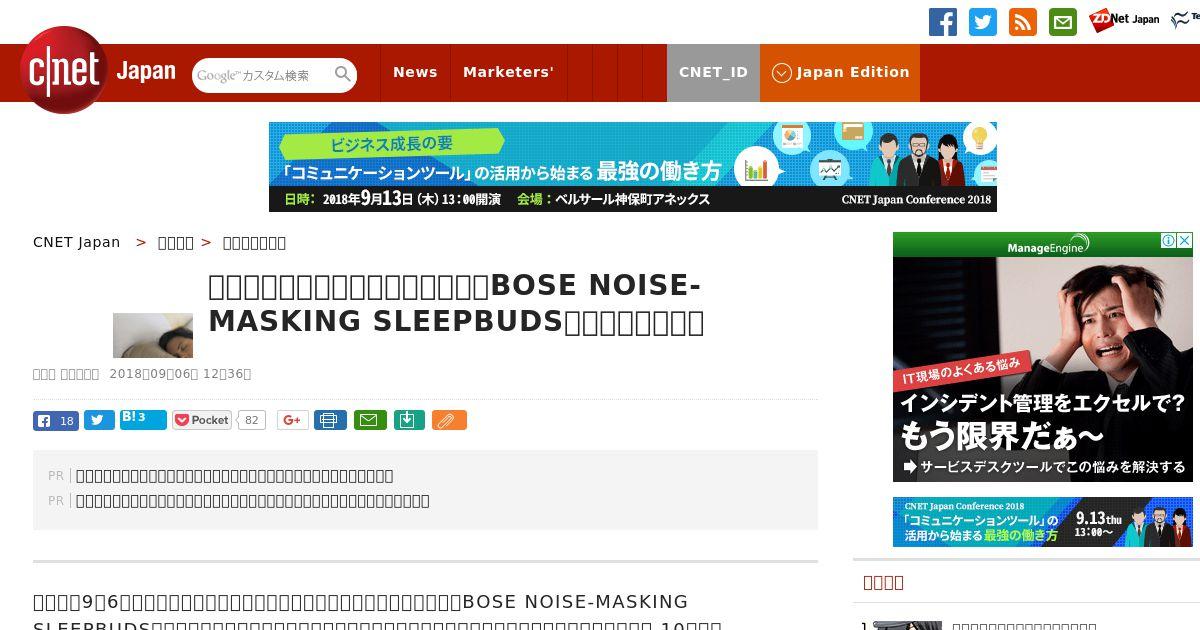Tweet the article with Twitter share button

[x=99, y=420]
